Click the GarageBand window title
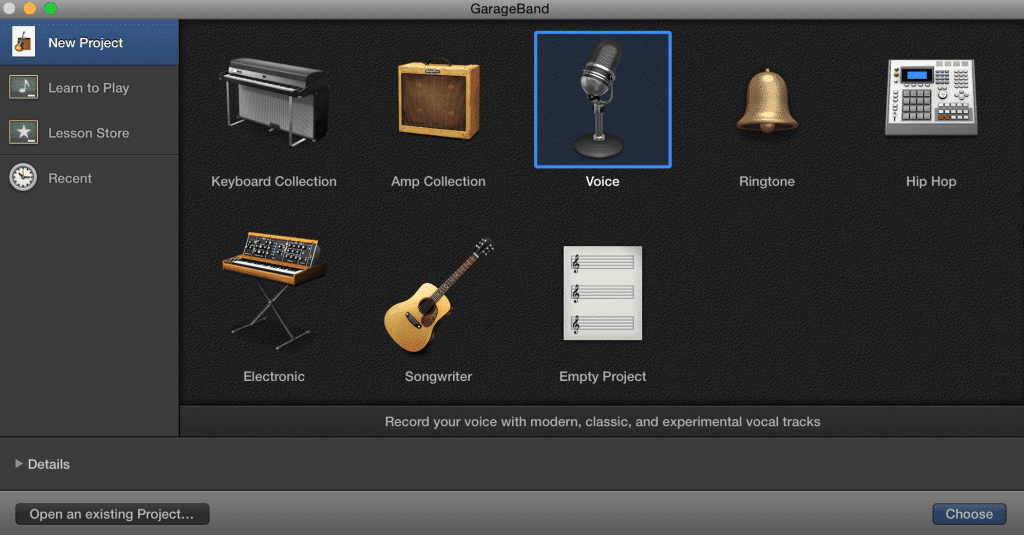This screenshot has width=1024, height=535. click(509, 9)
